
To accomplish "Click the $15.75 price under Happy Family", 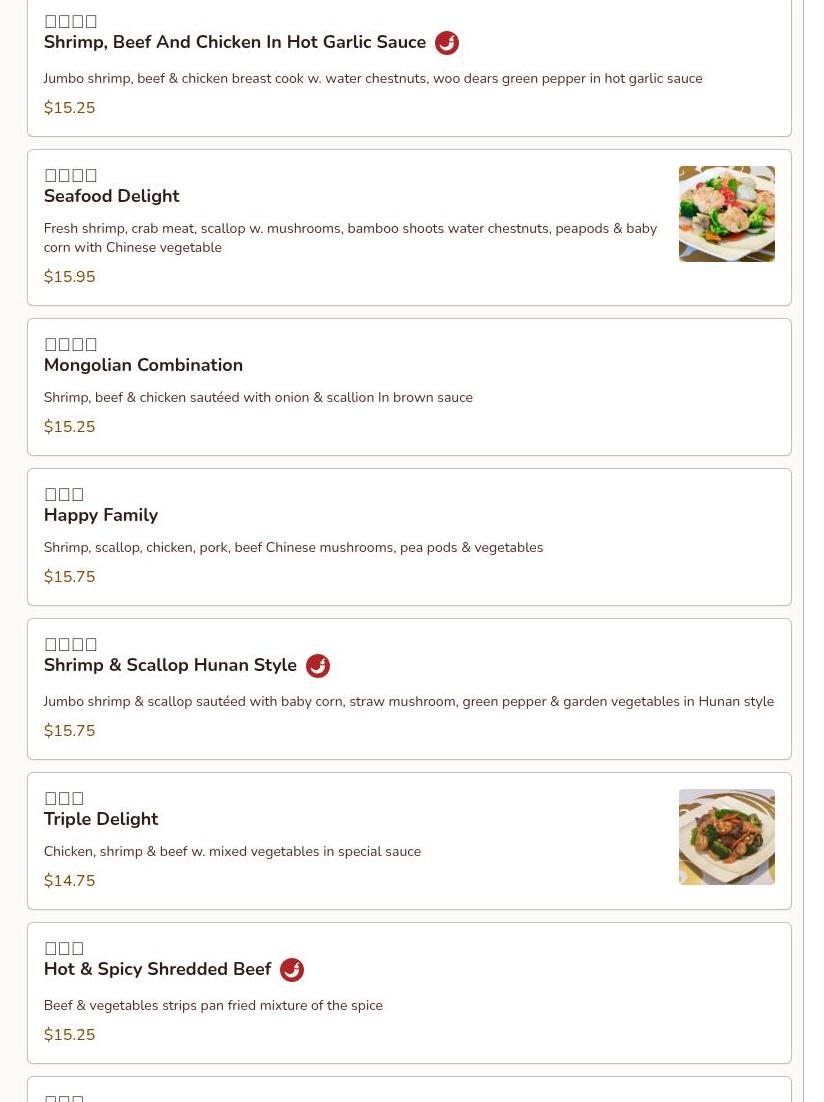I will (69, 576).
